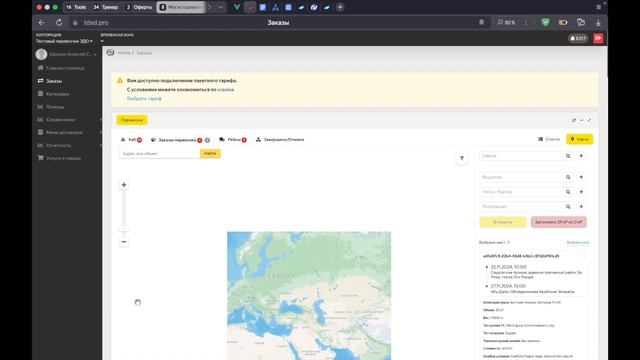The height and width of the screenshot is (360, 640).
Task: Switch to the Рейсы tab
Action: [x=233, y=140]
